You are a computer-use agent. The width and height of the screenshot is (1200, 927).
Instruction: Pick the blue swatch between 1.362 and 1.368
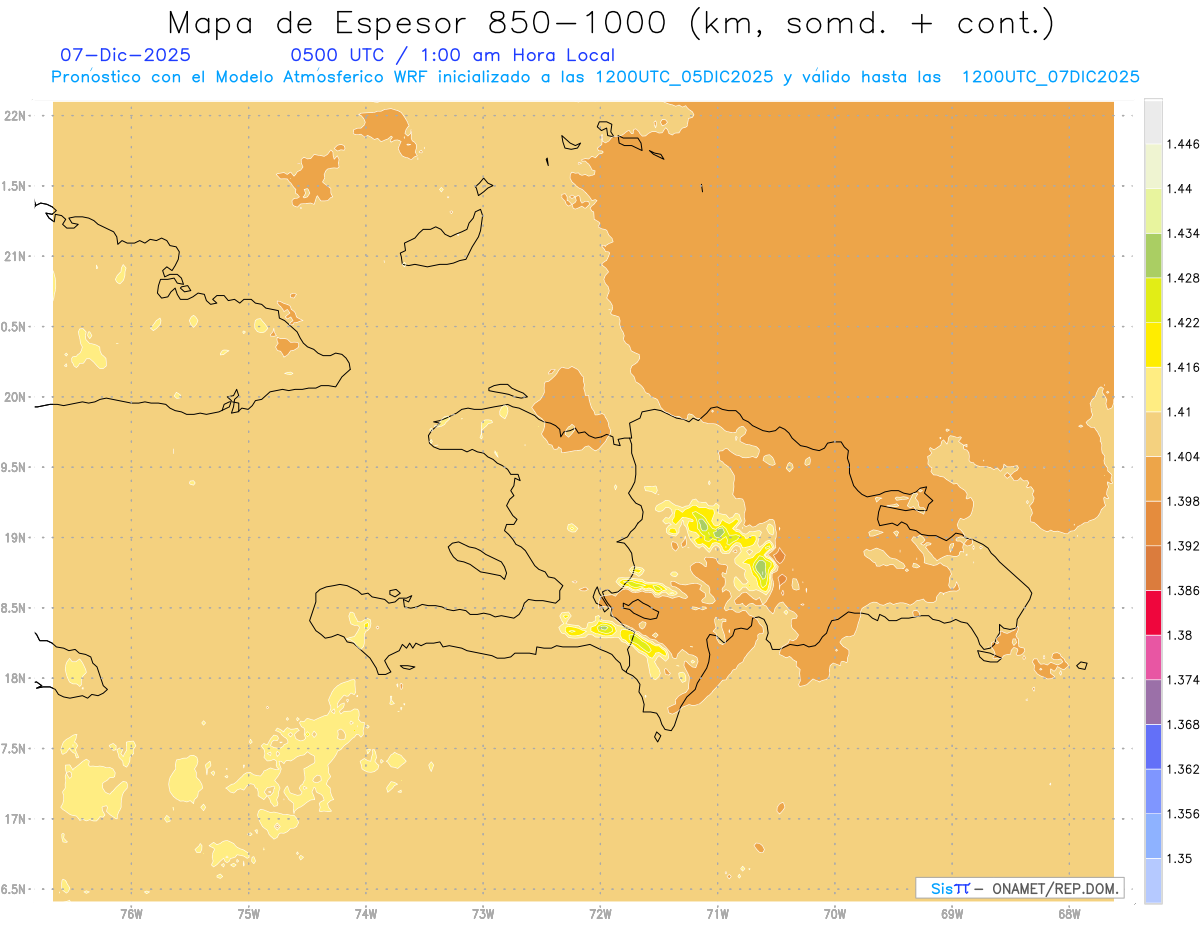coord(1153,746)
